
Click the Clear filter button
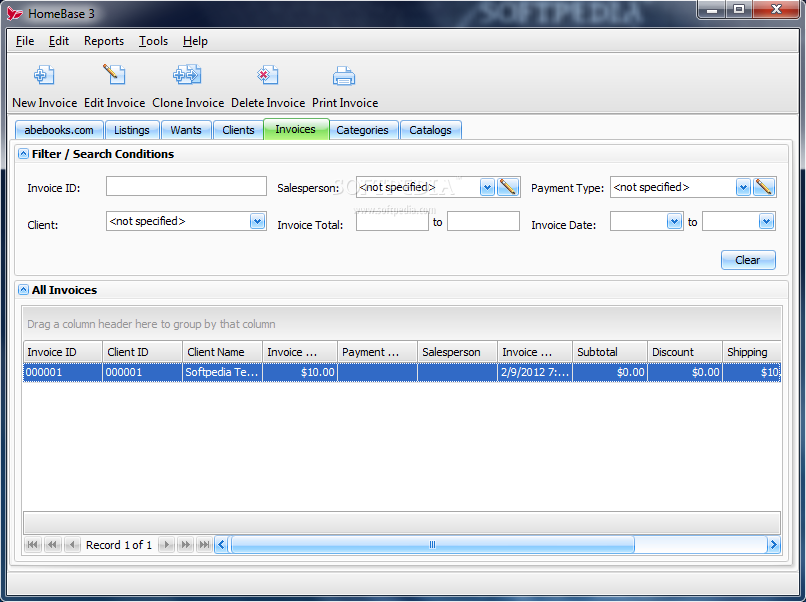tap(748, 260)
